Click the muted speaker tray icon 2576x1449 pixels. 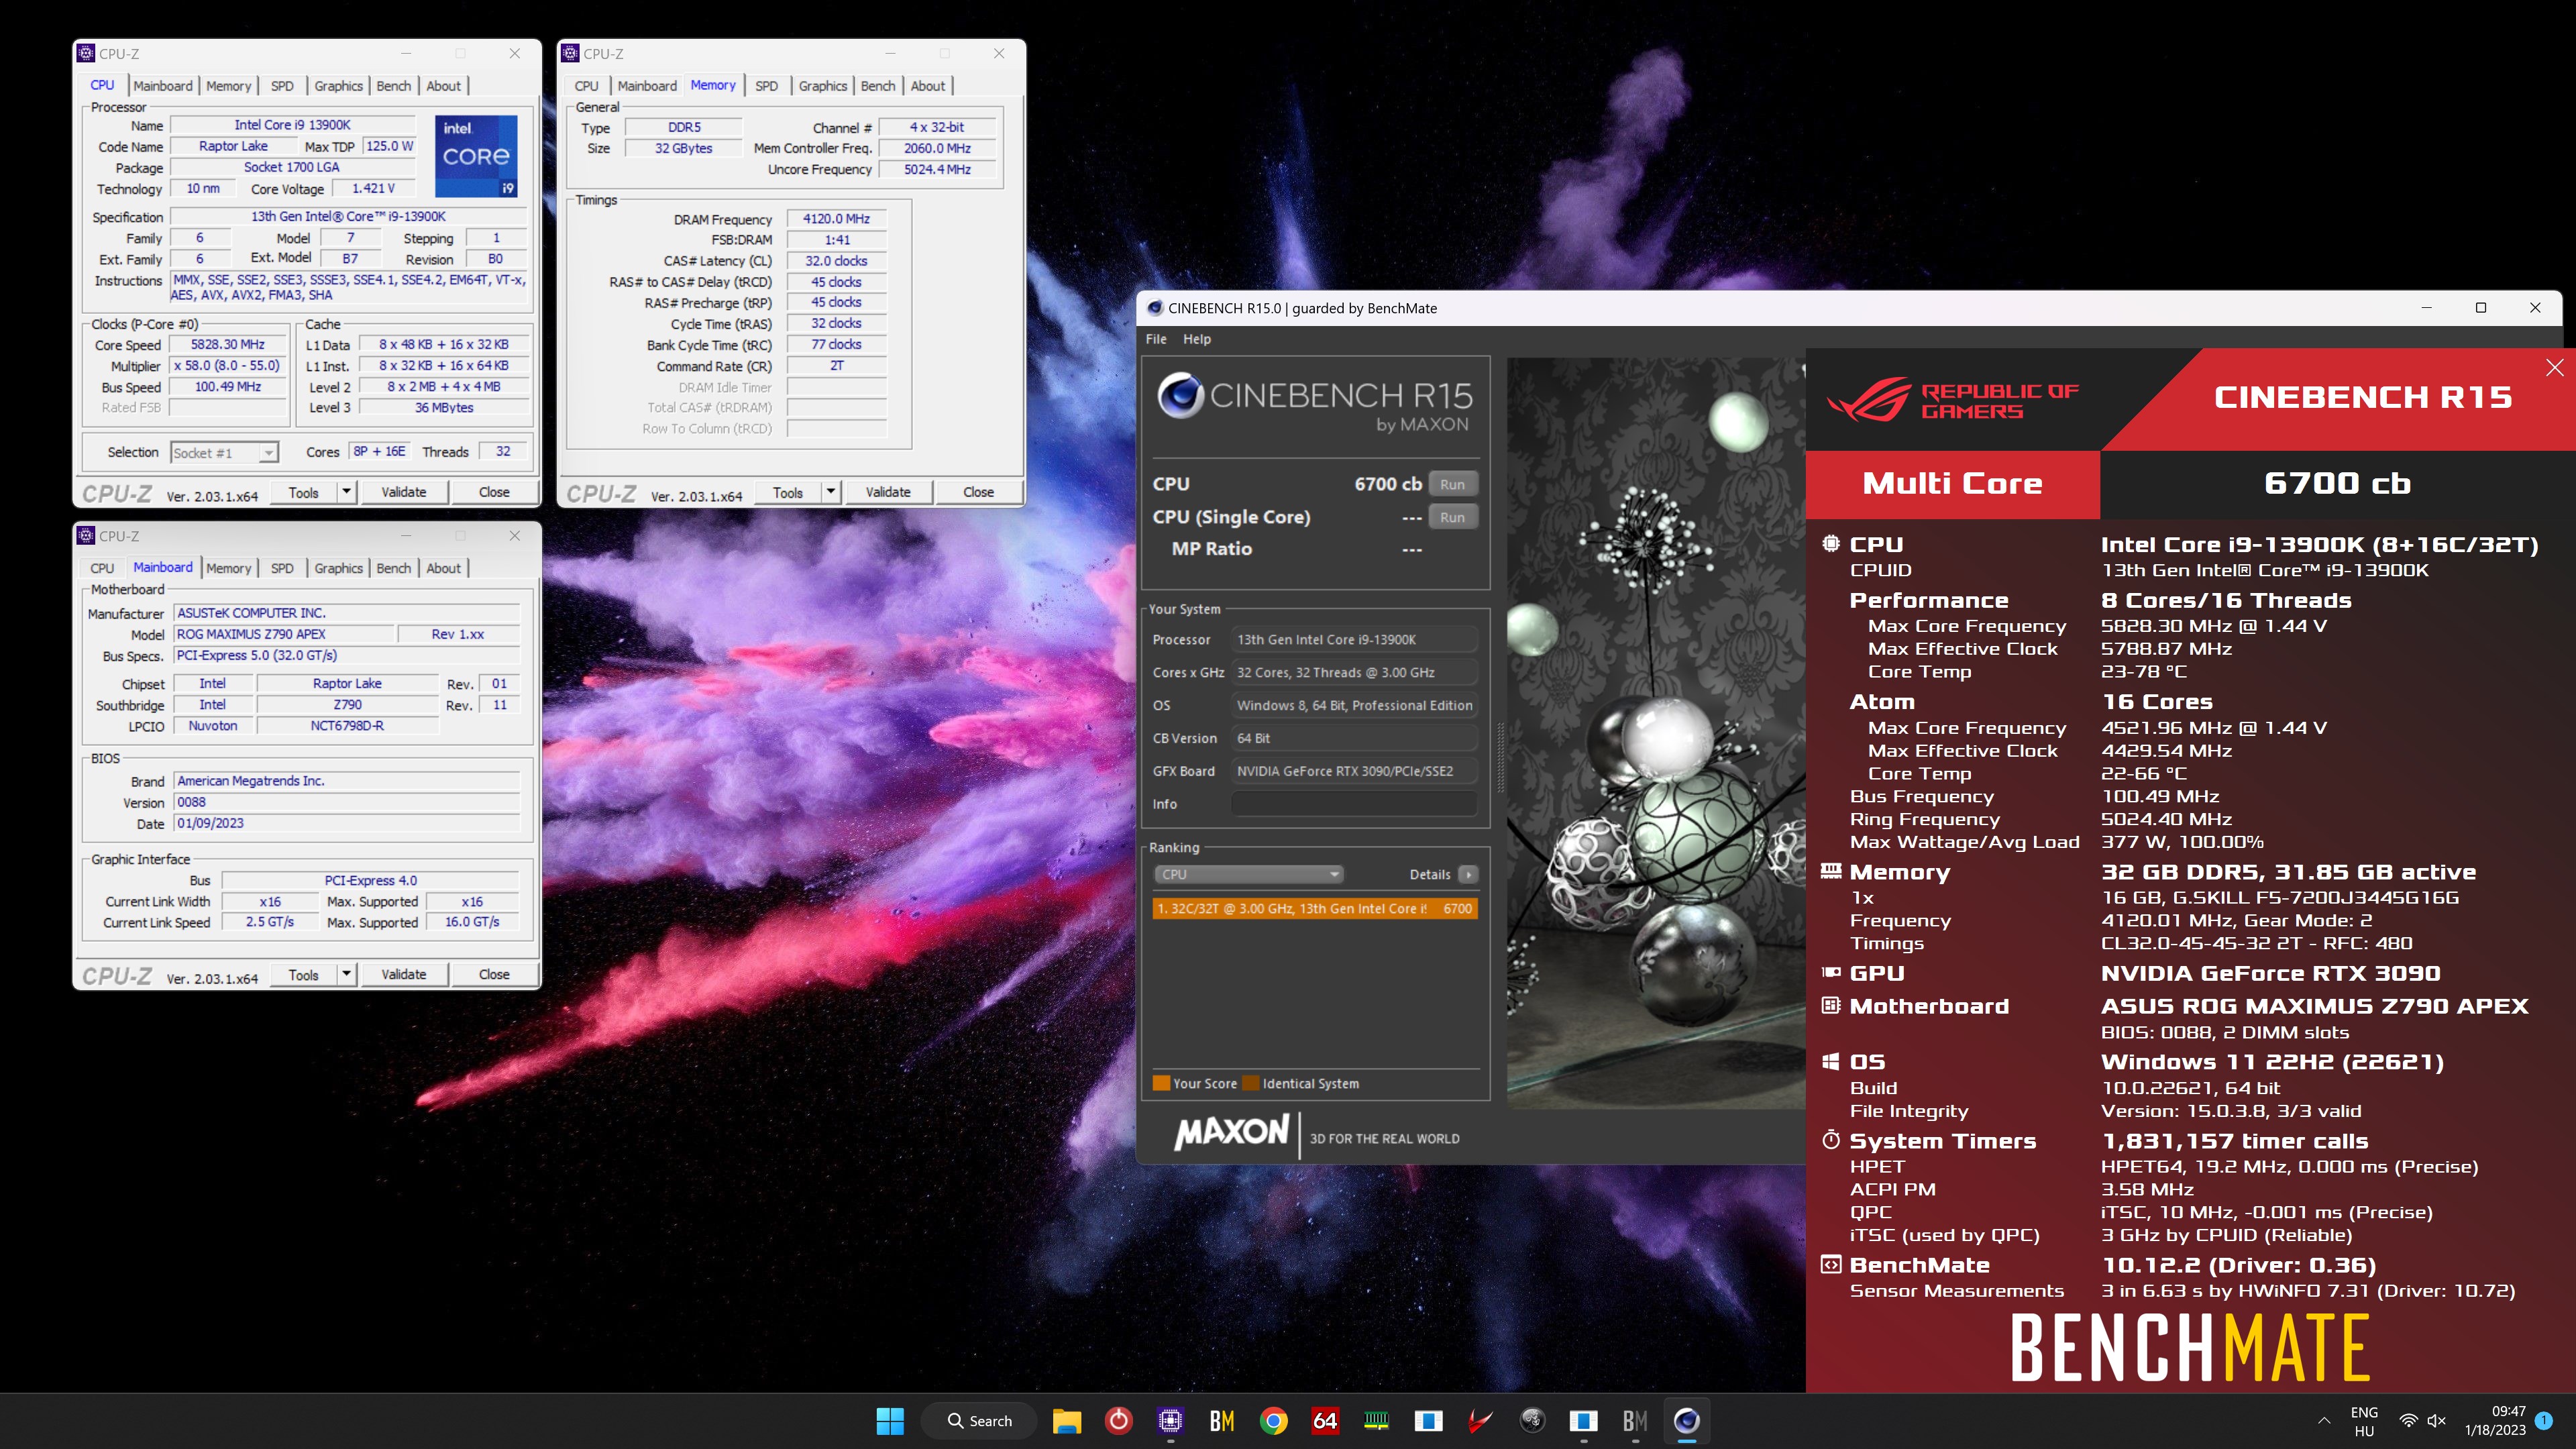pos(2437,1420)
